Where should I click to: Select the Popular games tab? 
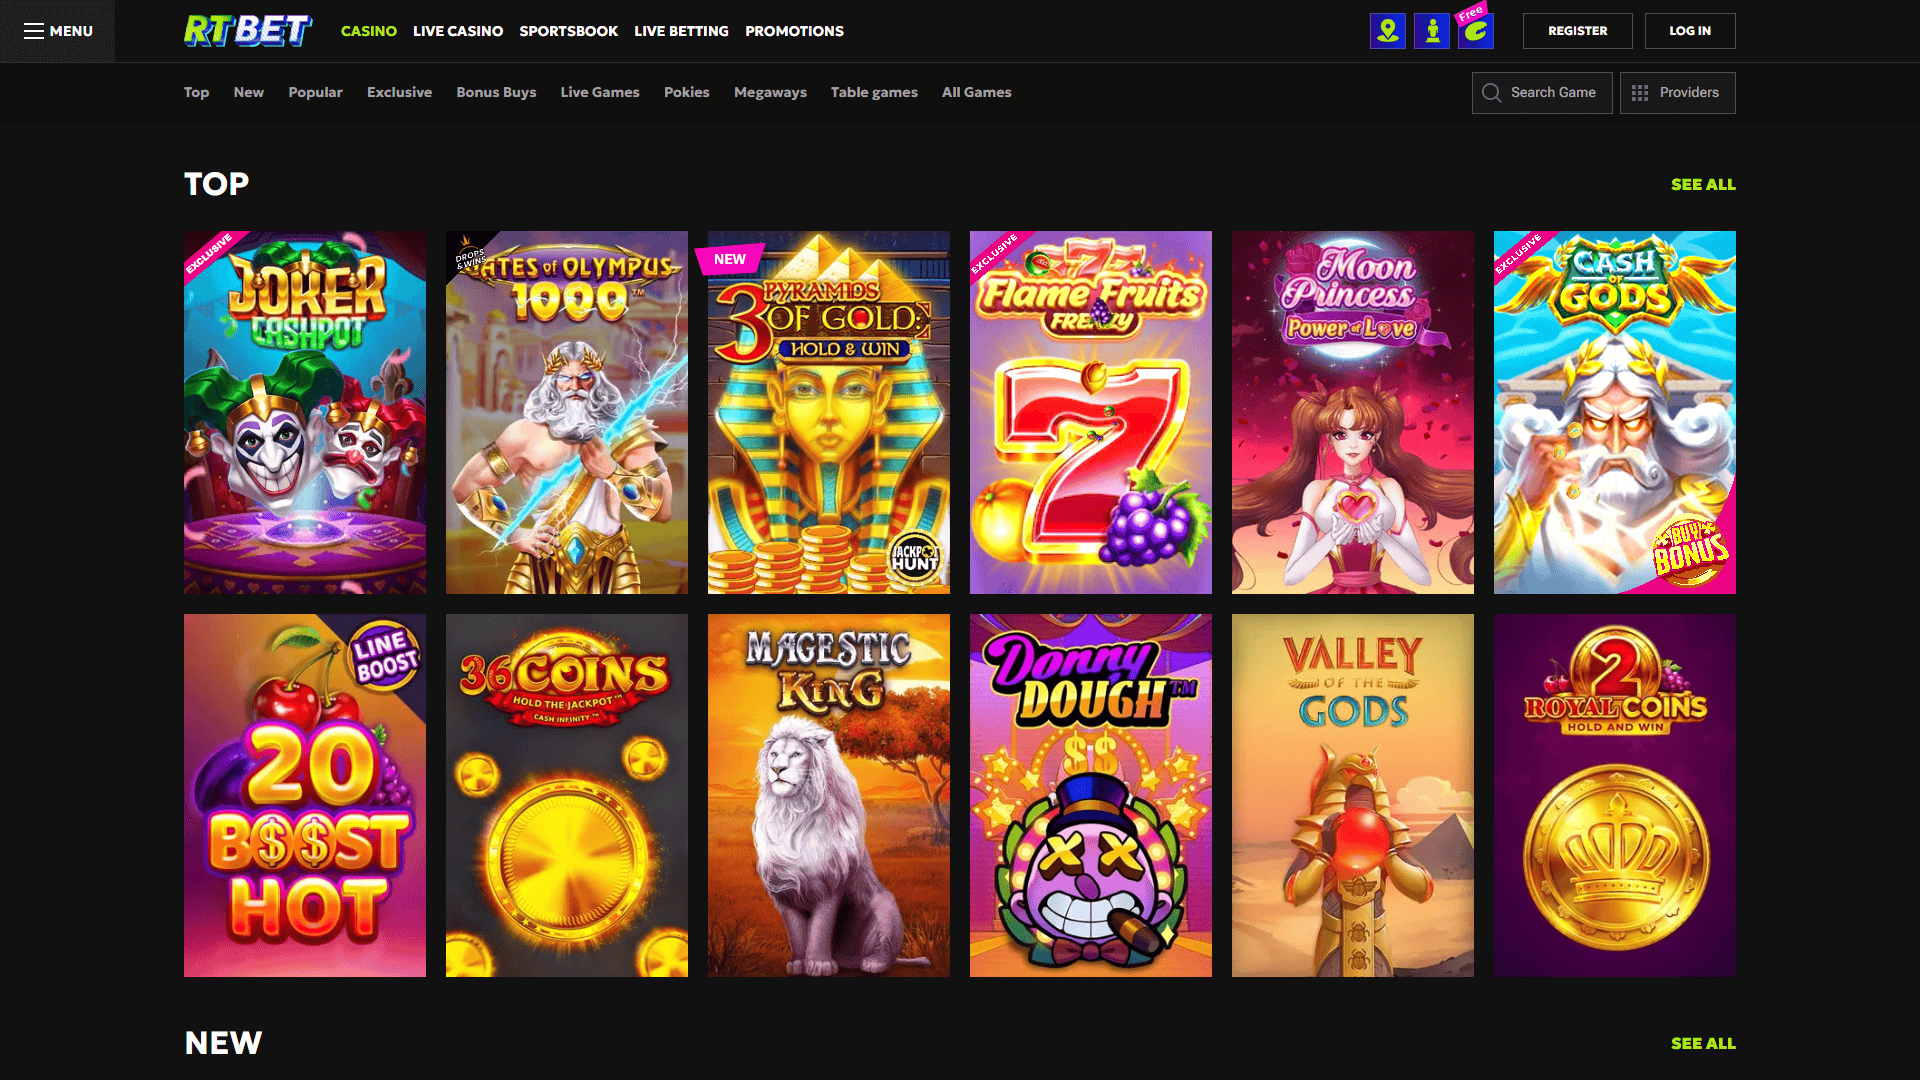(315, 92)
